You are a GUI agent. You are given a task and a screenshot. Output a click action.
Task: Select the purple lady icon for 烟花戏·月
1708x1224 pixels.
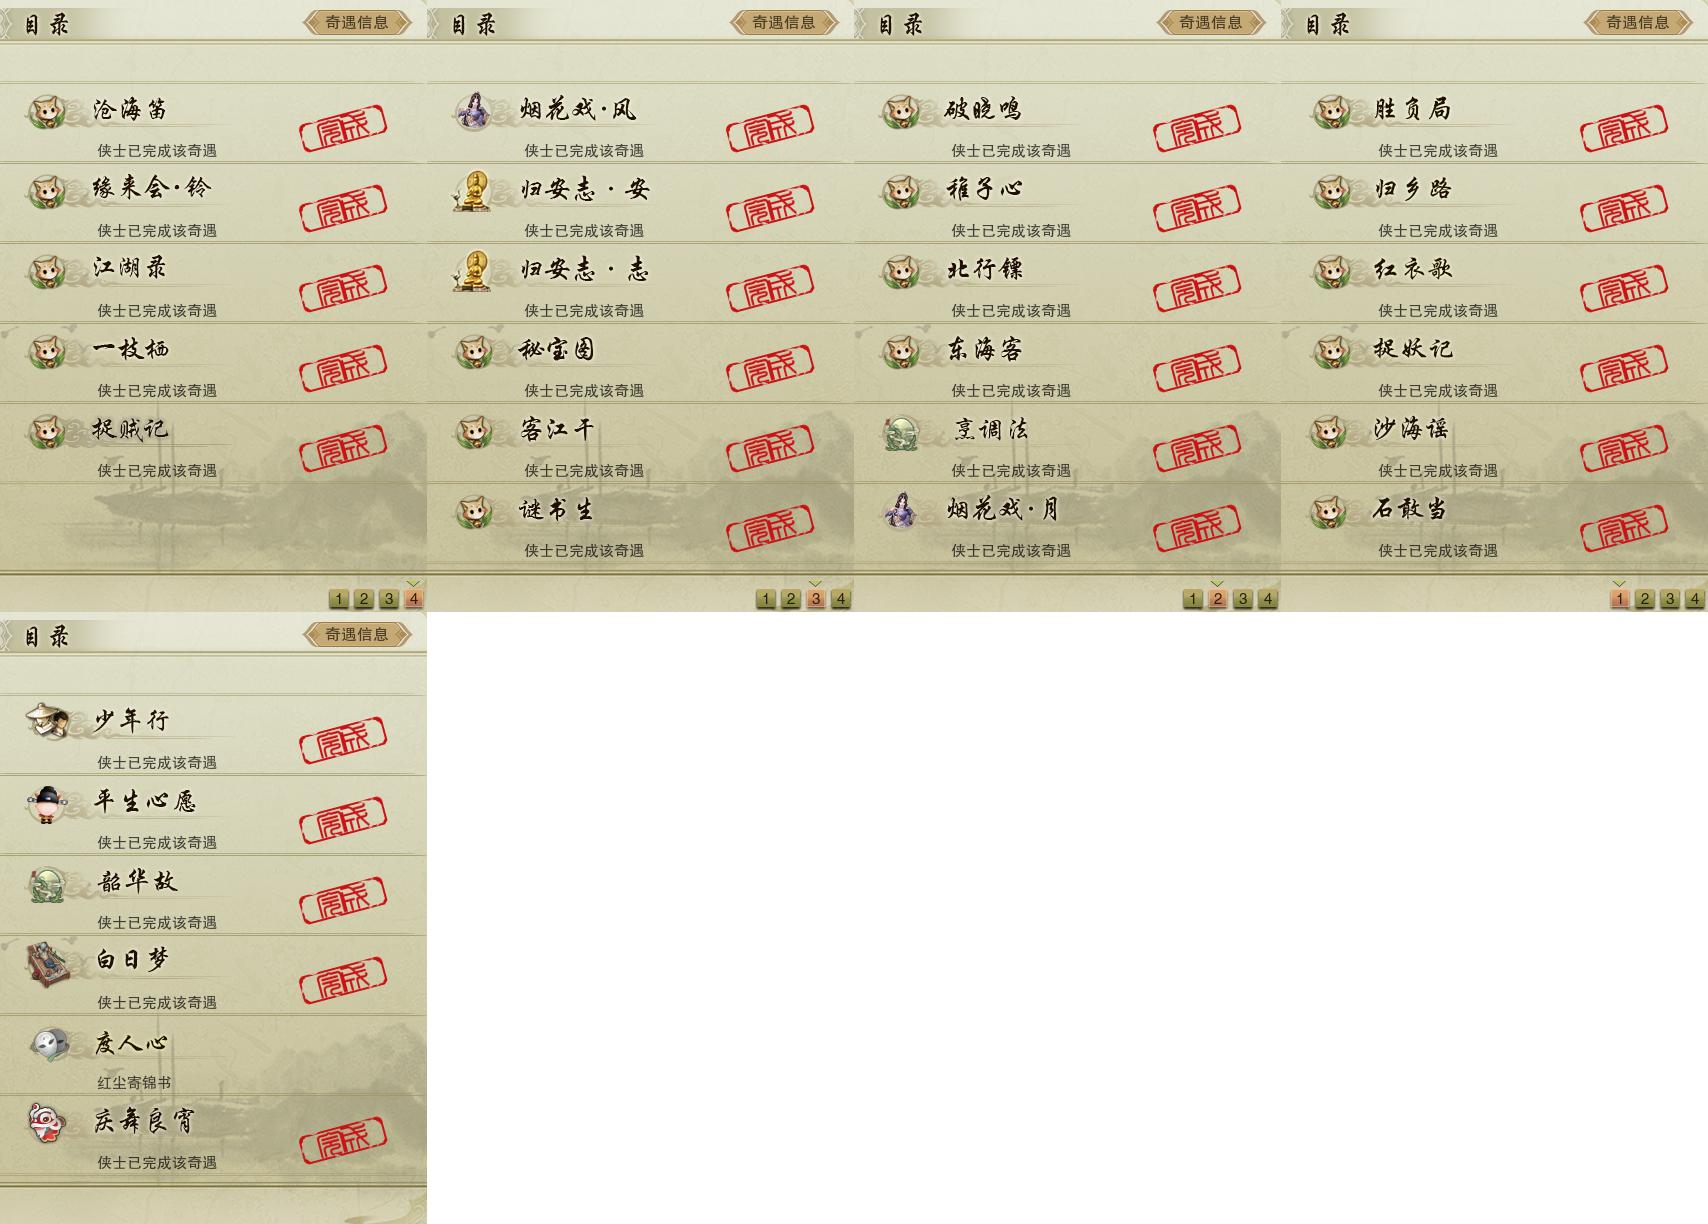click(x=902, y=511)
